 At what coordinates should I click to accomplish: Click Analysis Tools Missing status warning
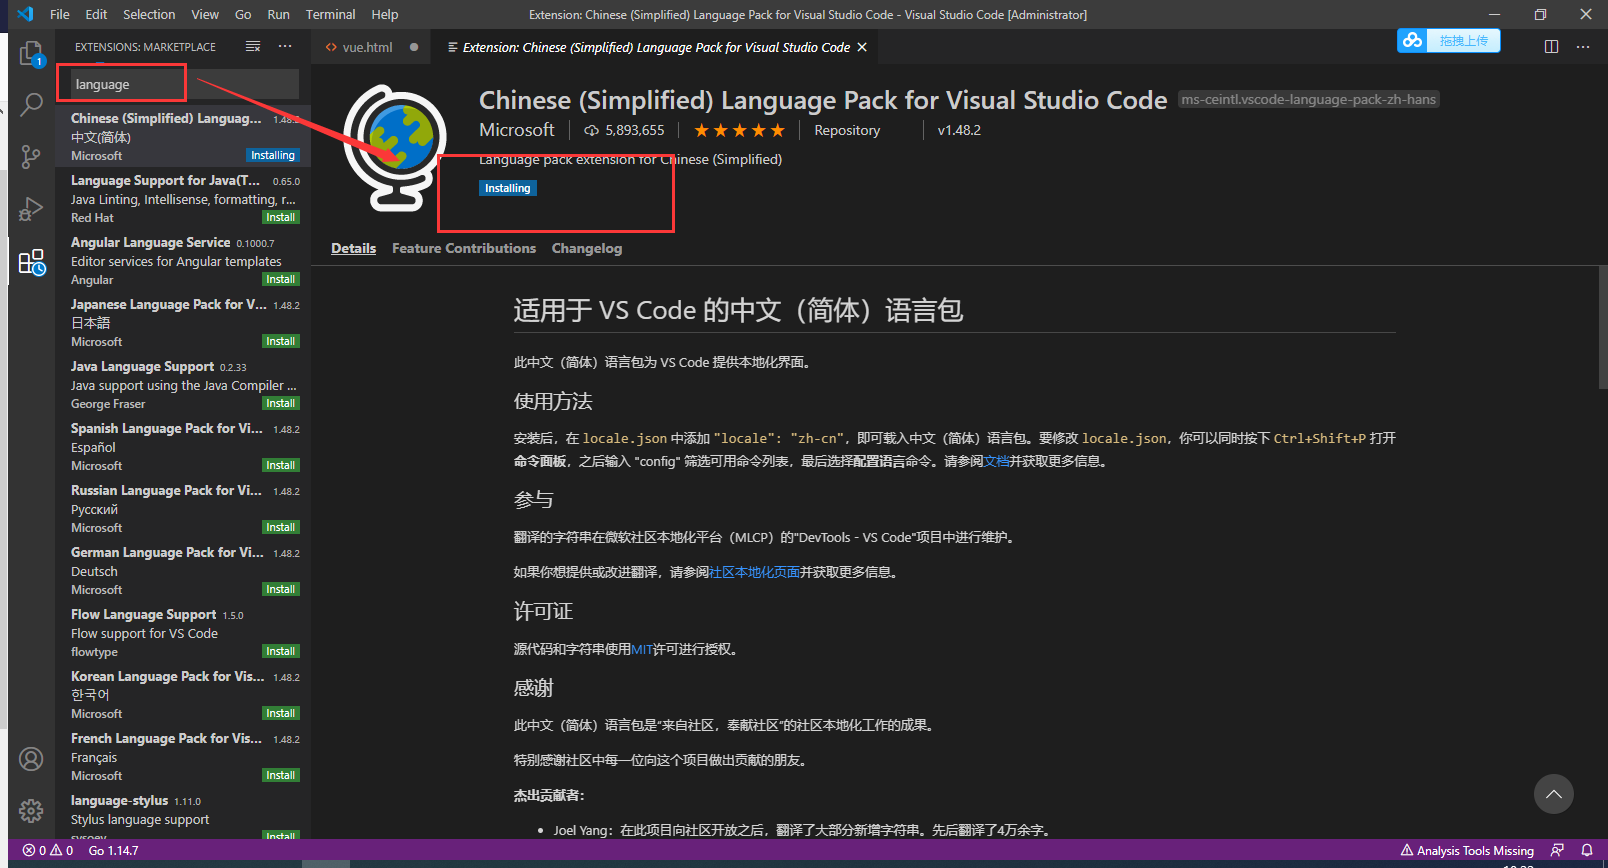(x=1467, y=851)
